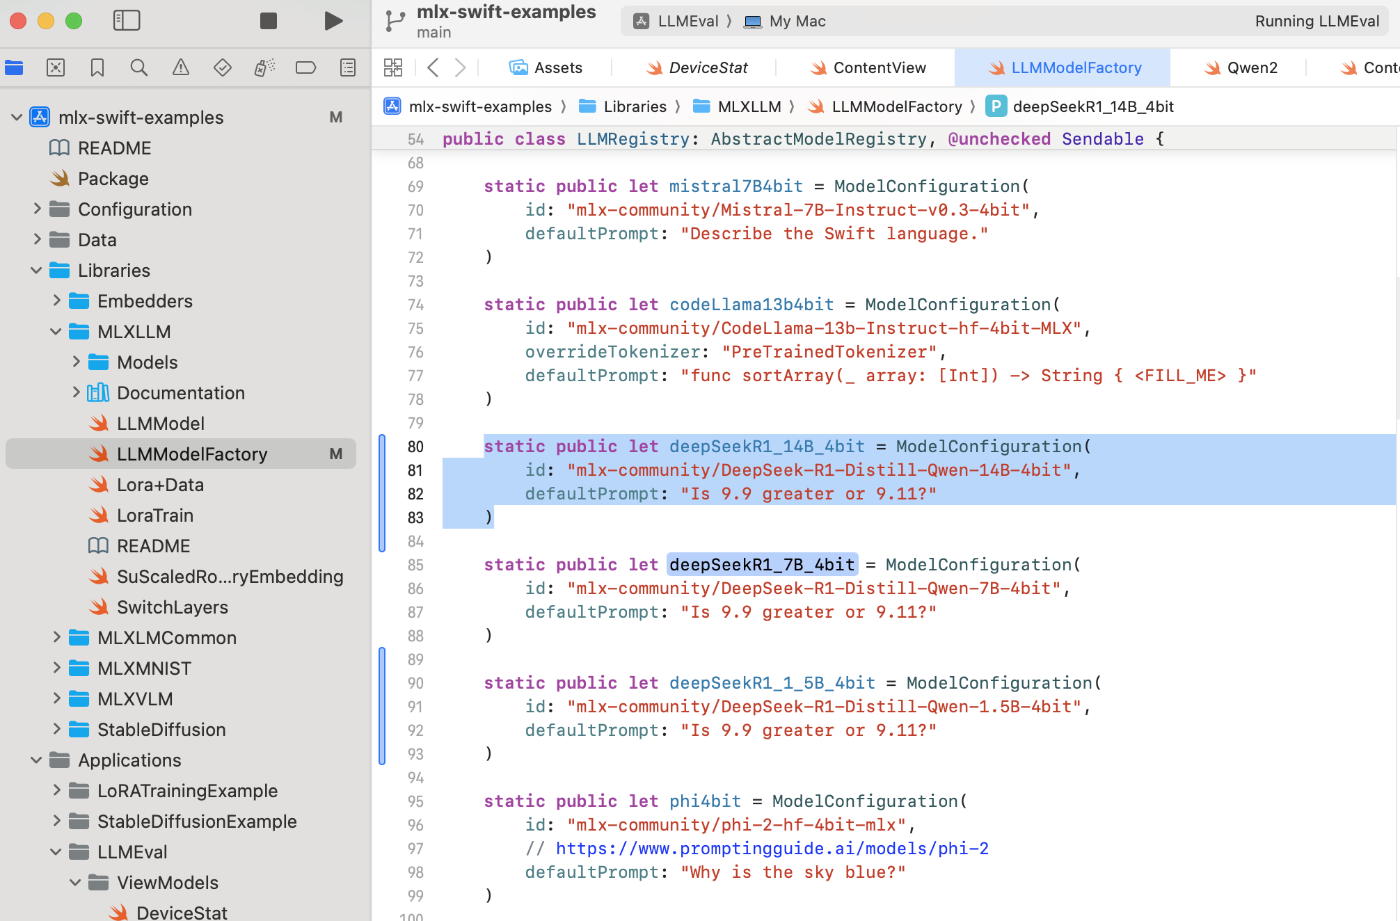This screenshot has width=1400, height=921.
Task: Expand the StableDiffusion folder
Action: coord(56,729)
